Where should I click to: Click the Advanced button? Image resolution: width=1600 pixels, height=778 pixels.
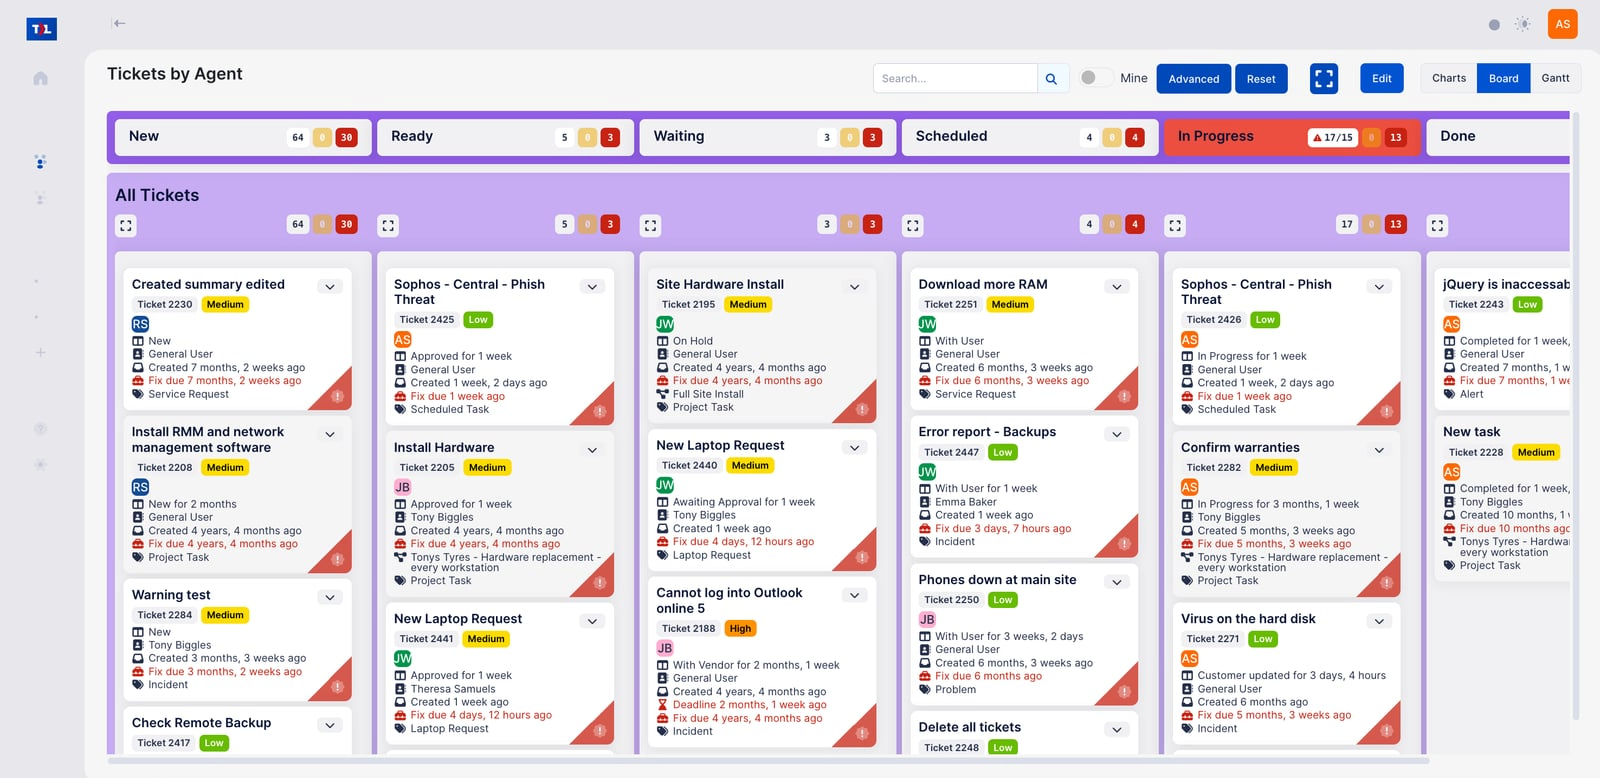pos(1194,79)
